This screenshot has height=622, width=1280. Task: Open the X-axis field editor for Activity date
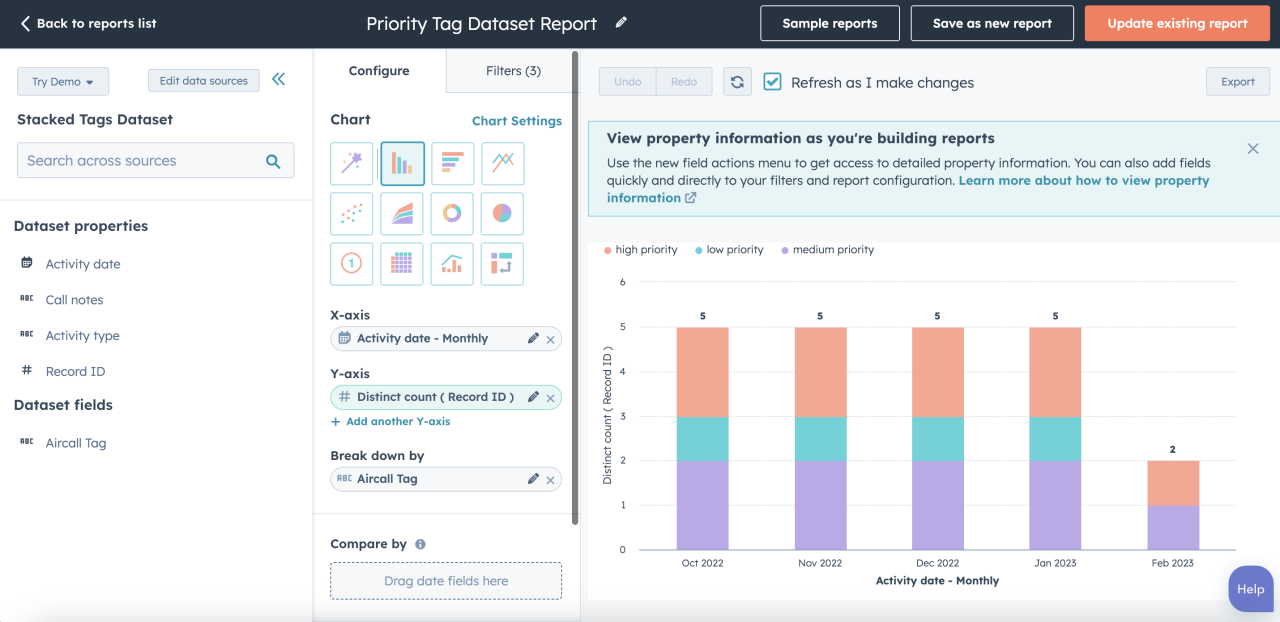coord(532,338)
